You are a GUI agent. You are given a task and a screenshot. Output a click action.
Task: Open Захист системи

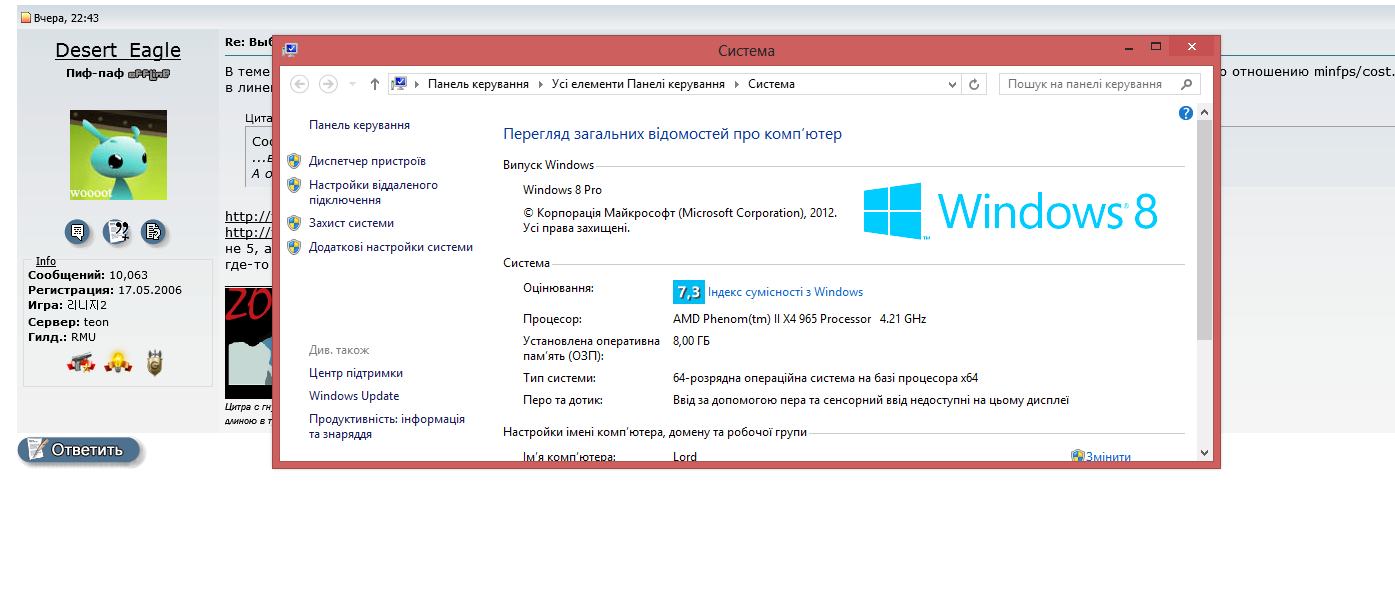pyautogui.click(x=351, y=223)
